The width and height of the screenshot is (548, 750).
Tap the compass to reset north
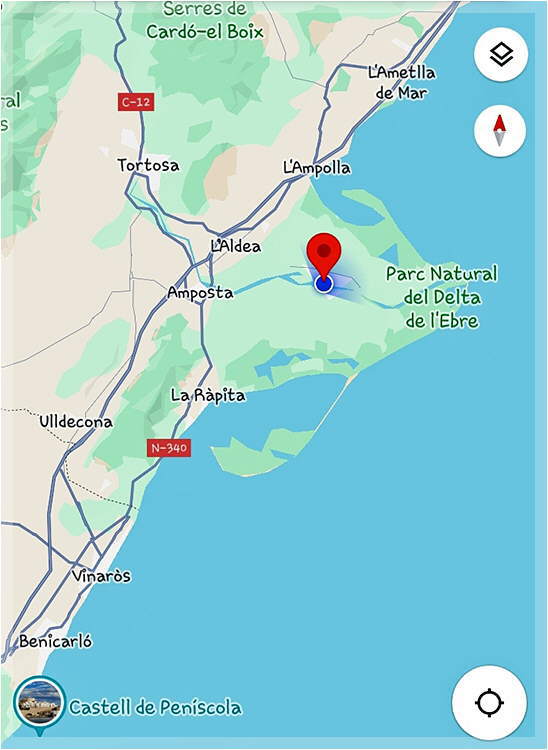[500, 131]
